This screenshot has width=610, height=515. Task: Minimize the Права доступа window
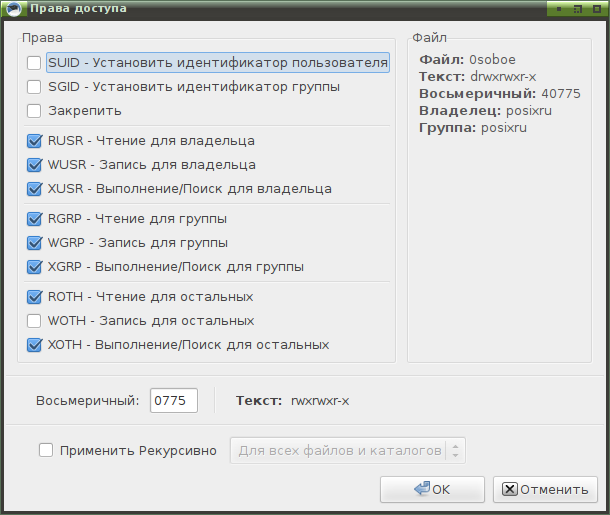[x=559, y=9]
